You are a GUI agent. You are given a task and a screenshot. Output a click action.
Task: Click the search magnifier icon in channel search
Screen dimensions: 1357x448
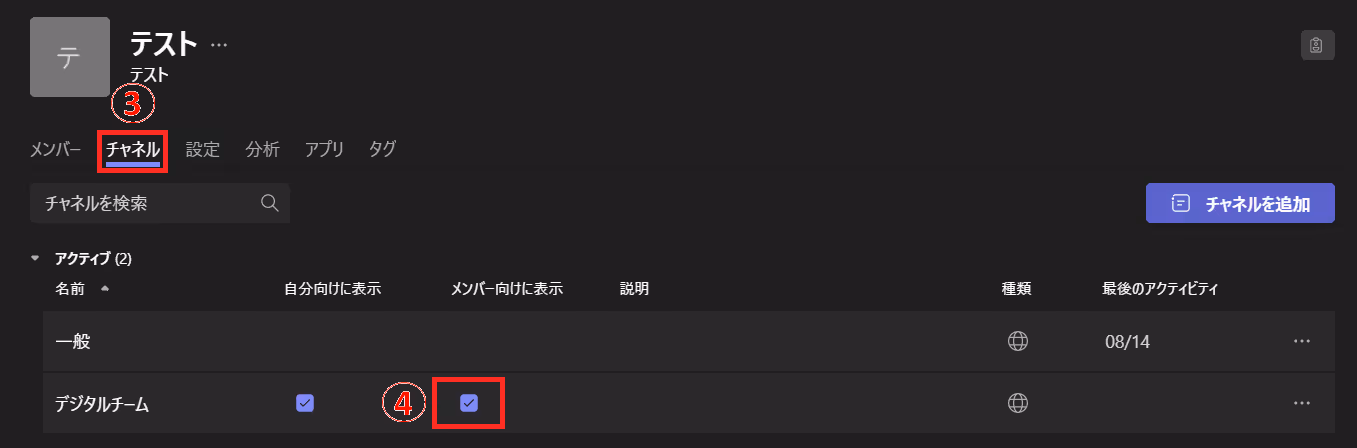(x=269, y=203)
